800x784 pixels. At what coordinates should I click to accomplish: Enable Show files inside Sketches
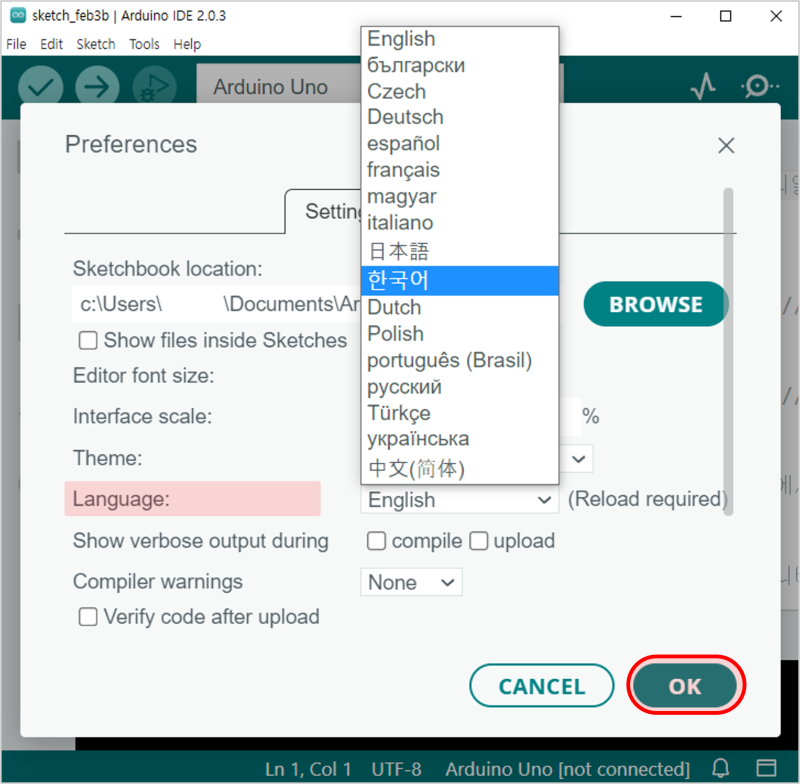87,340
